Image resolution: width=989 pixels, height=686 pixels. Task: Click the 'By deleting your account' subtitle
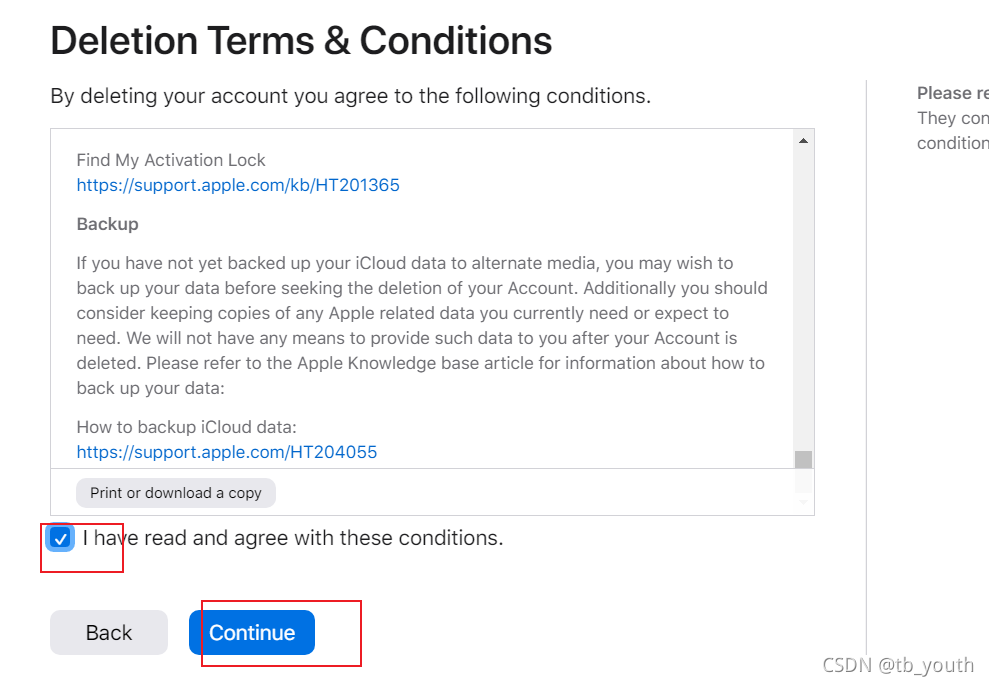point(350,96)
